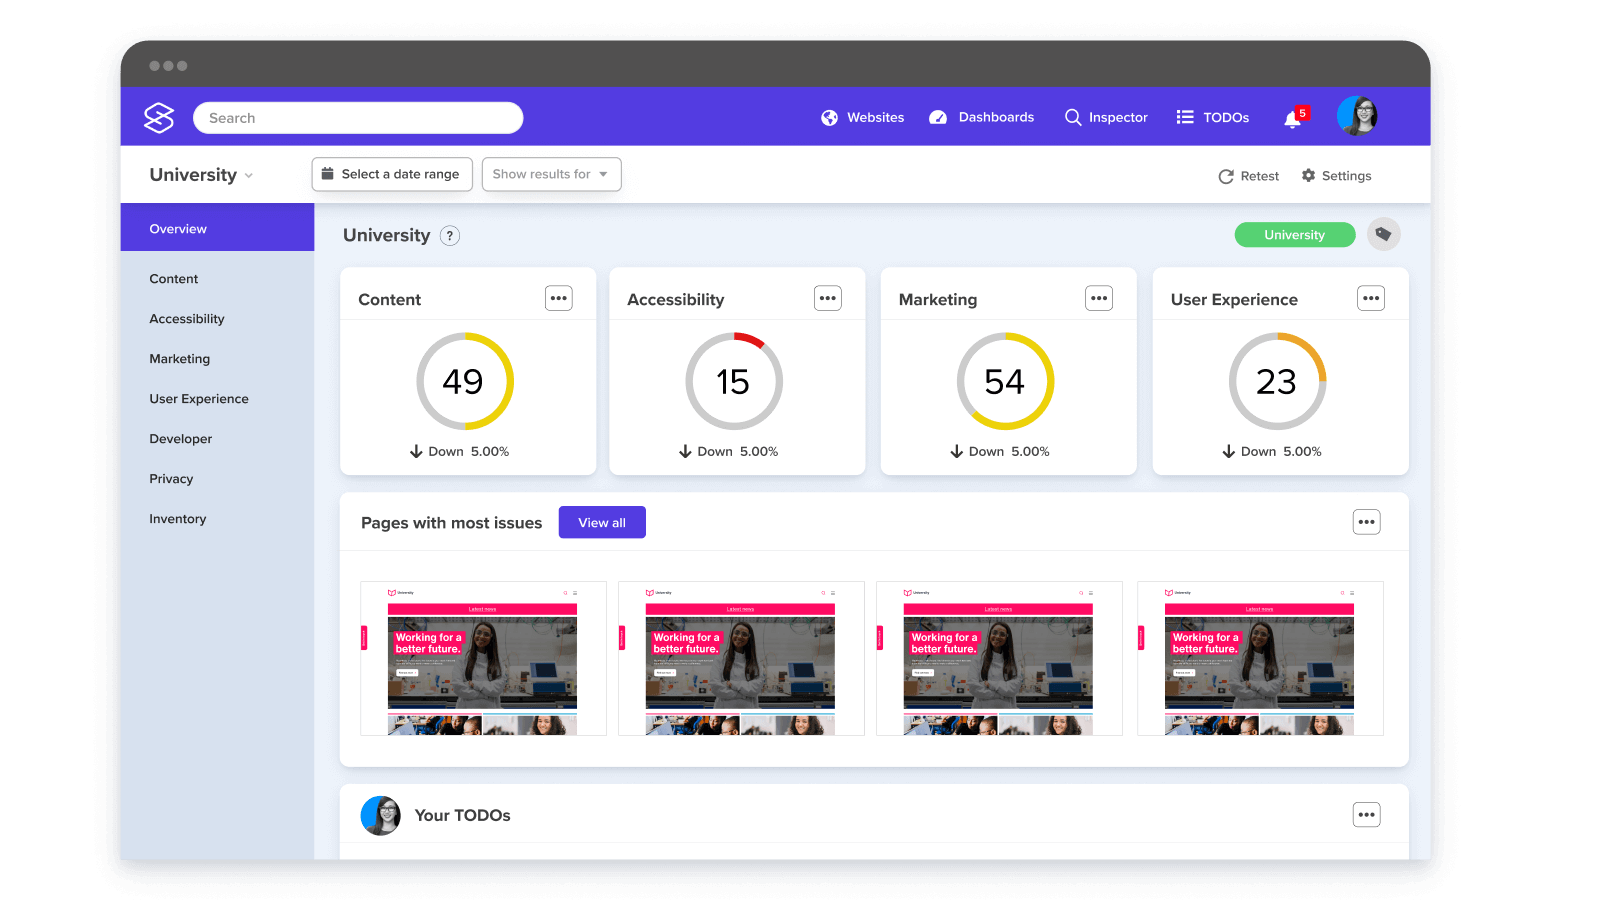Open the fourth page thumbnail
Screen dimensions: 1600x900
(x=1260, y=658)
